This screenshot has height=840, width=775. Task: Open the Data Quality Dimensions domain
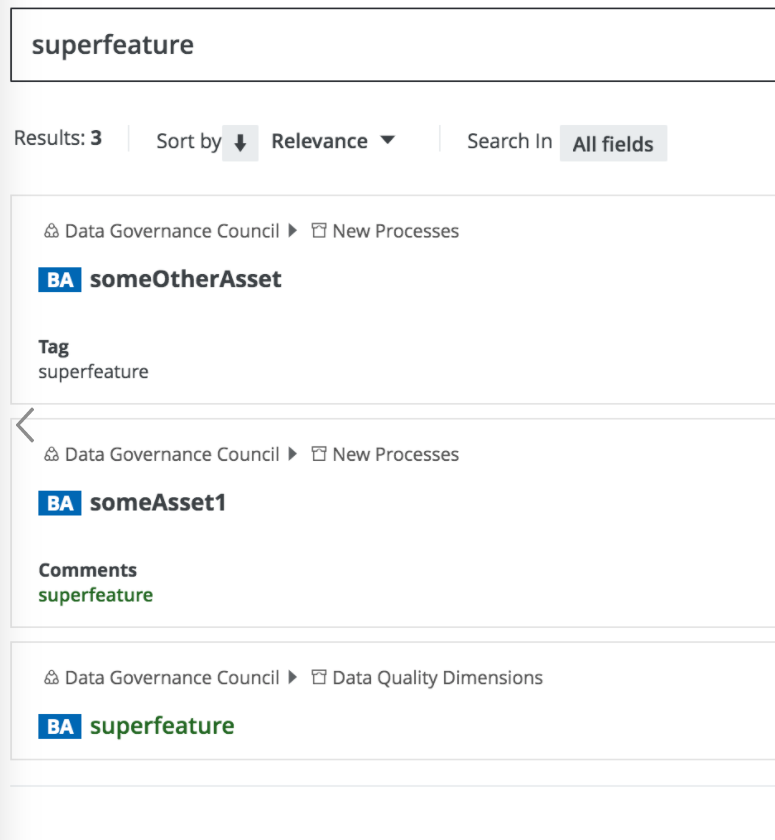pos(437,678)
